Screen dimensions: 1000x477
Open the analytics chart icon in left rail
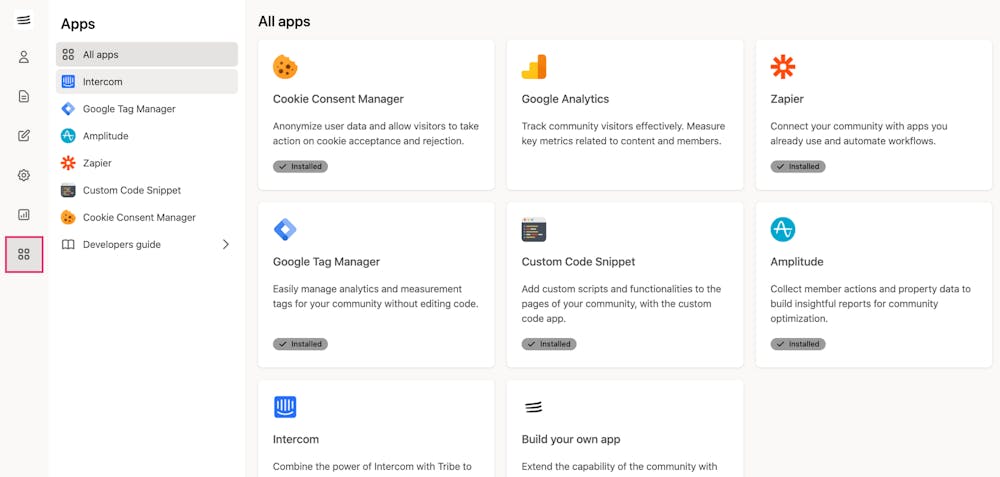(24, 214)
